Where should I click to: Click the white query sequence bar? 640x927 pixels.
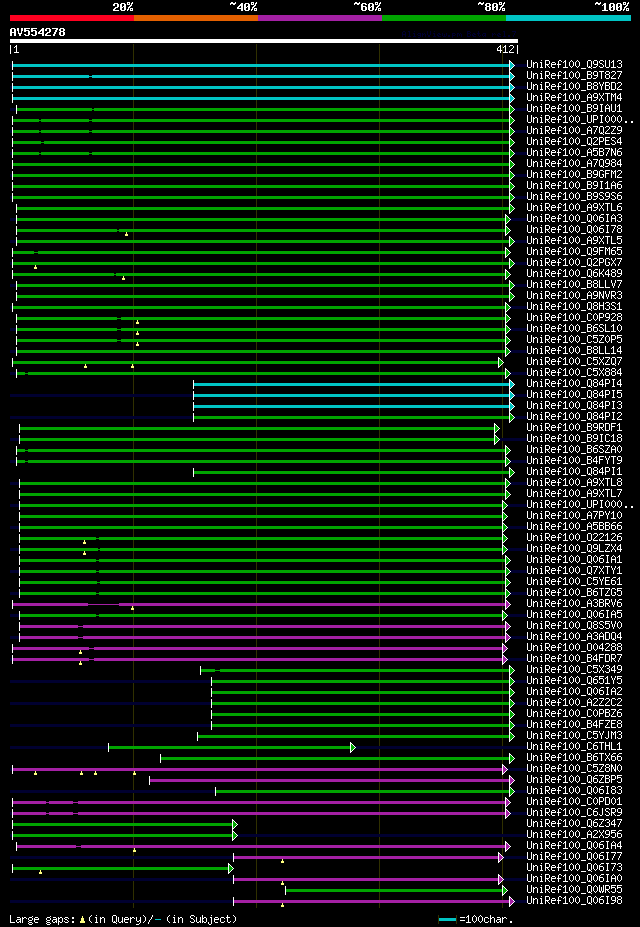pyautogui.click(x=264, y=41)
